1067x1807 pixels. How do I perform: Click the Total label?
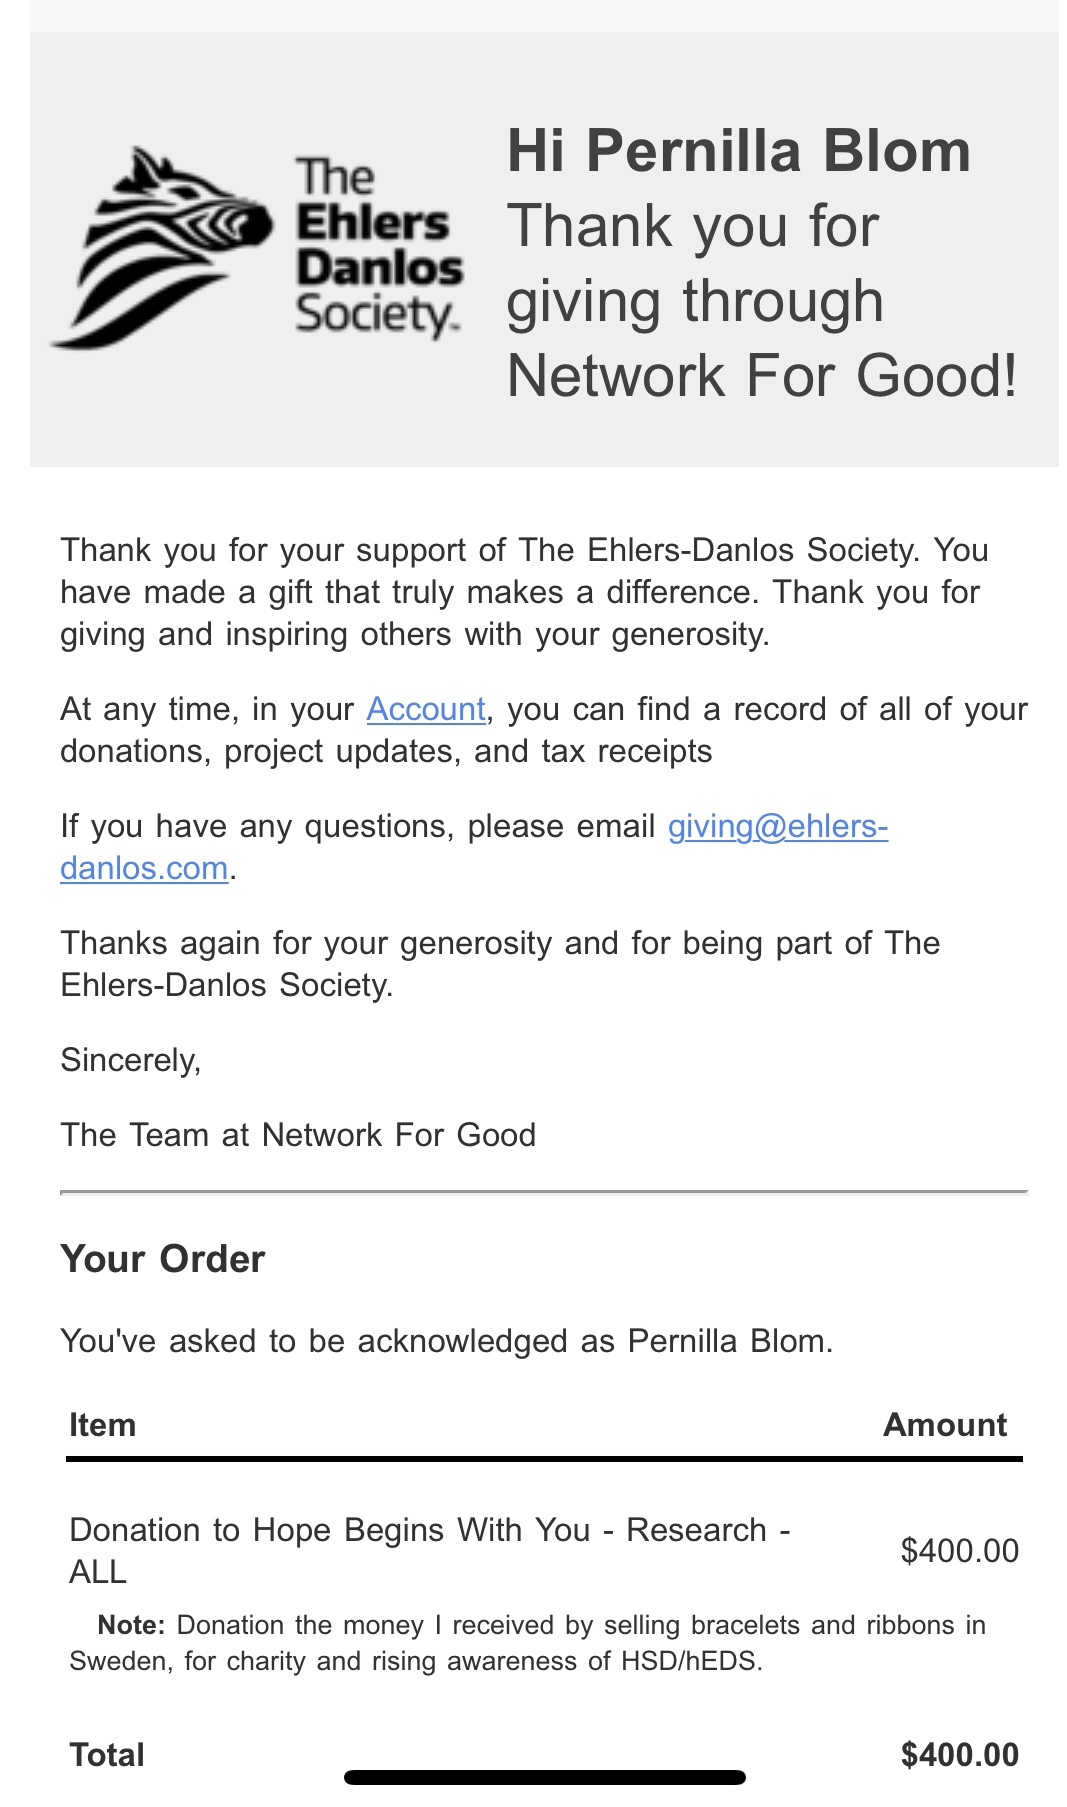[107, 1755]
